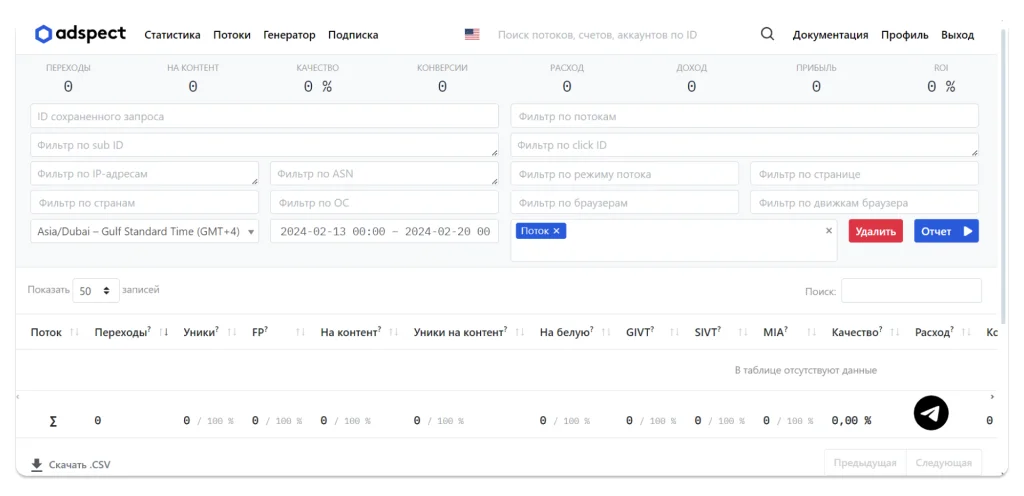Open the Статистика menu item
The height and width of the screenshot is (496, 1024).
coord(172,35)
